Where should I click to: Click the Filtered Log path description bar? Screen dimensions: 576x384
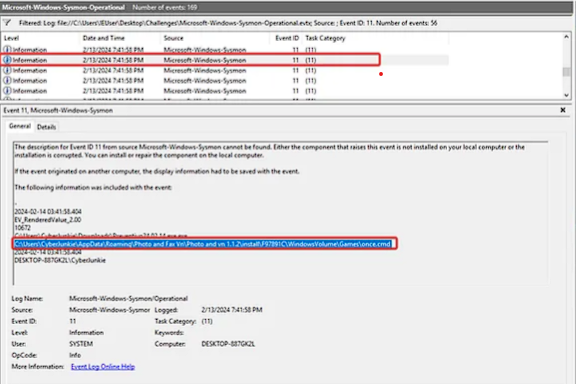point(228,23)
